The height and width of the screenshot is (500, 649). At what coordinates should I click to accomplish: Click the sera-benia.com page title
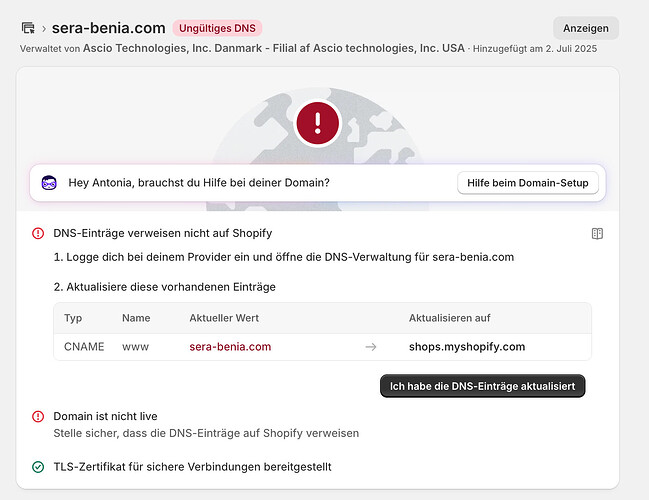(x=109, y=28)
